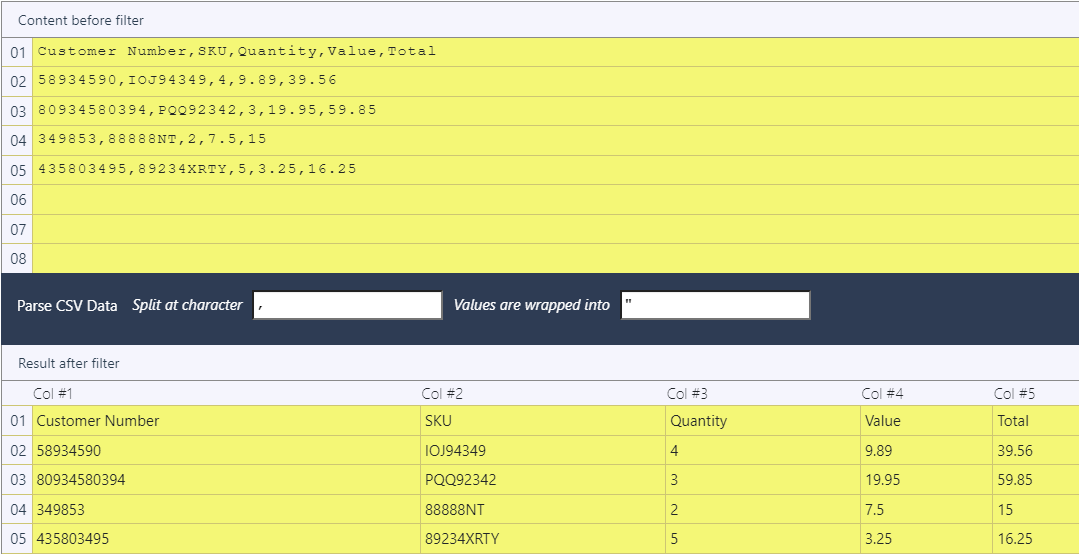Click the 'IOJ94349' SKU cell

point(455,451)
